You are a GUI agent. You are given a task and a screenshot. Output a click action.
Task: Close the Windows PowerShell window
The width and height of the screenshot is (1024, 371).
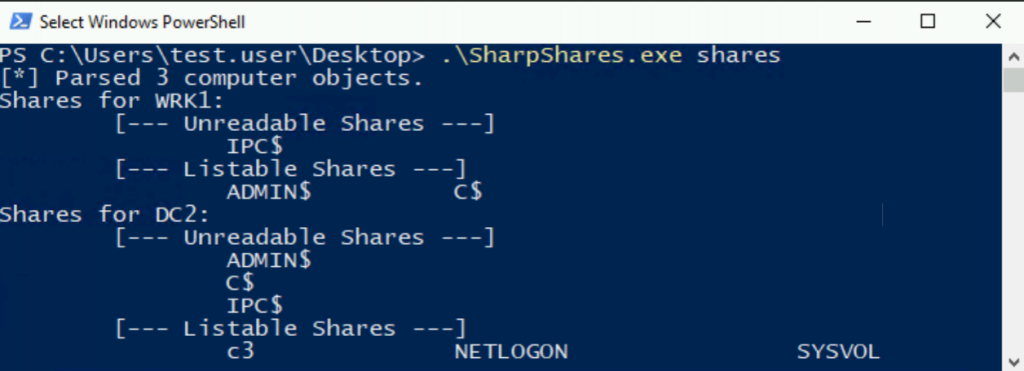pyautogui.click(x=992, y=22)
